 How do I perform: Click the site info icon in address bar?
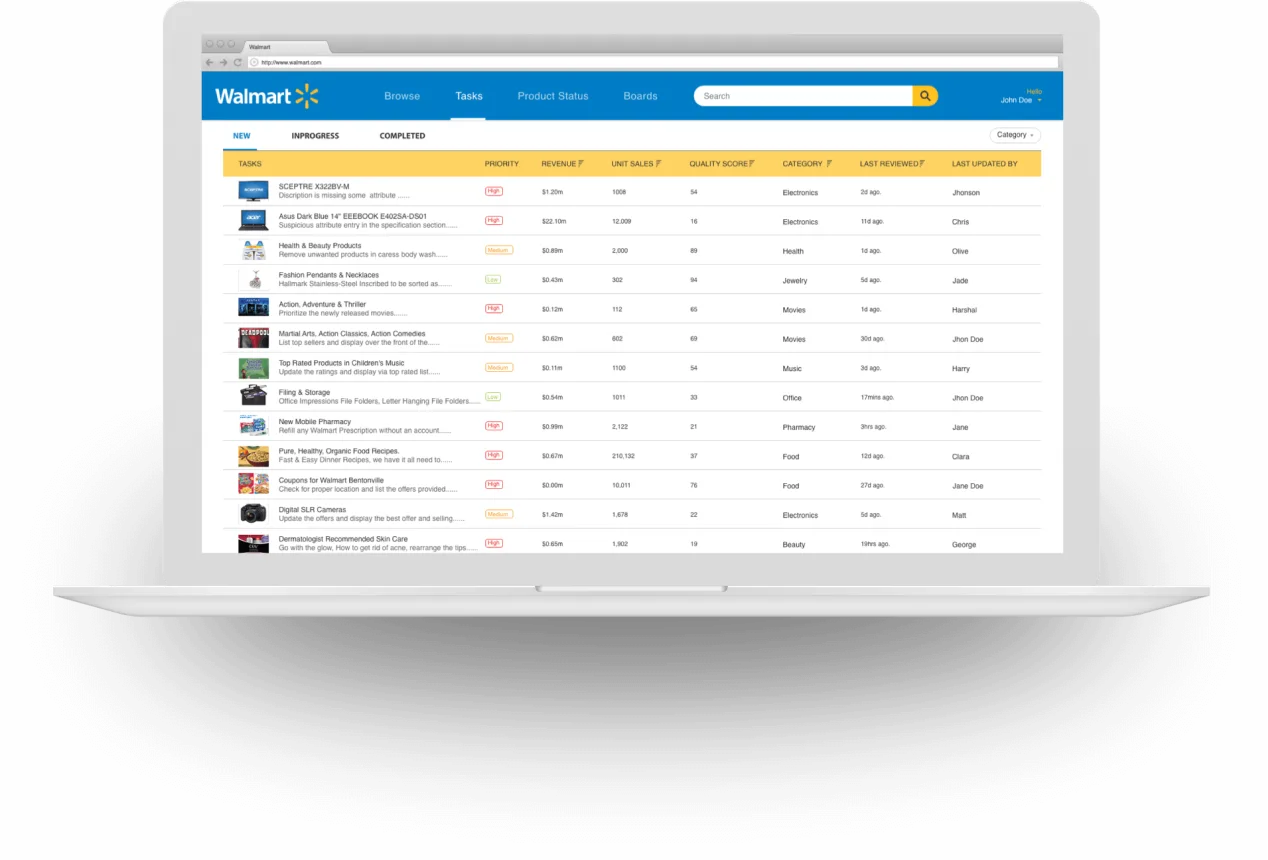pyautogui.click(x=254, y=62)
